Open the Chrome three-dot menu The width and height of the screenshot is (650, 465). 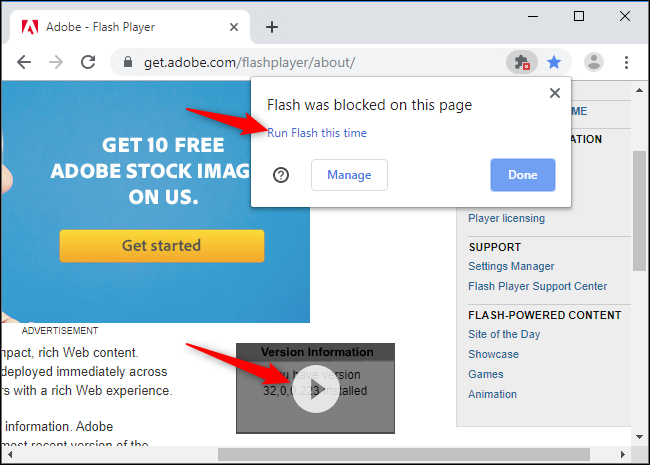click(626, 63)
